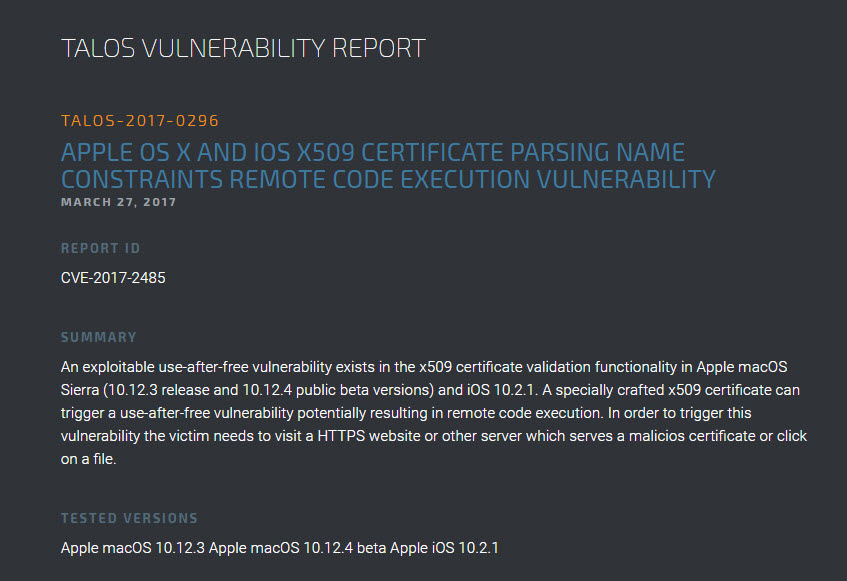This screenshot has height=581, width=847.
Task: Select the SUMMARY section heading
Action: tap(99, 337)
